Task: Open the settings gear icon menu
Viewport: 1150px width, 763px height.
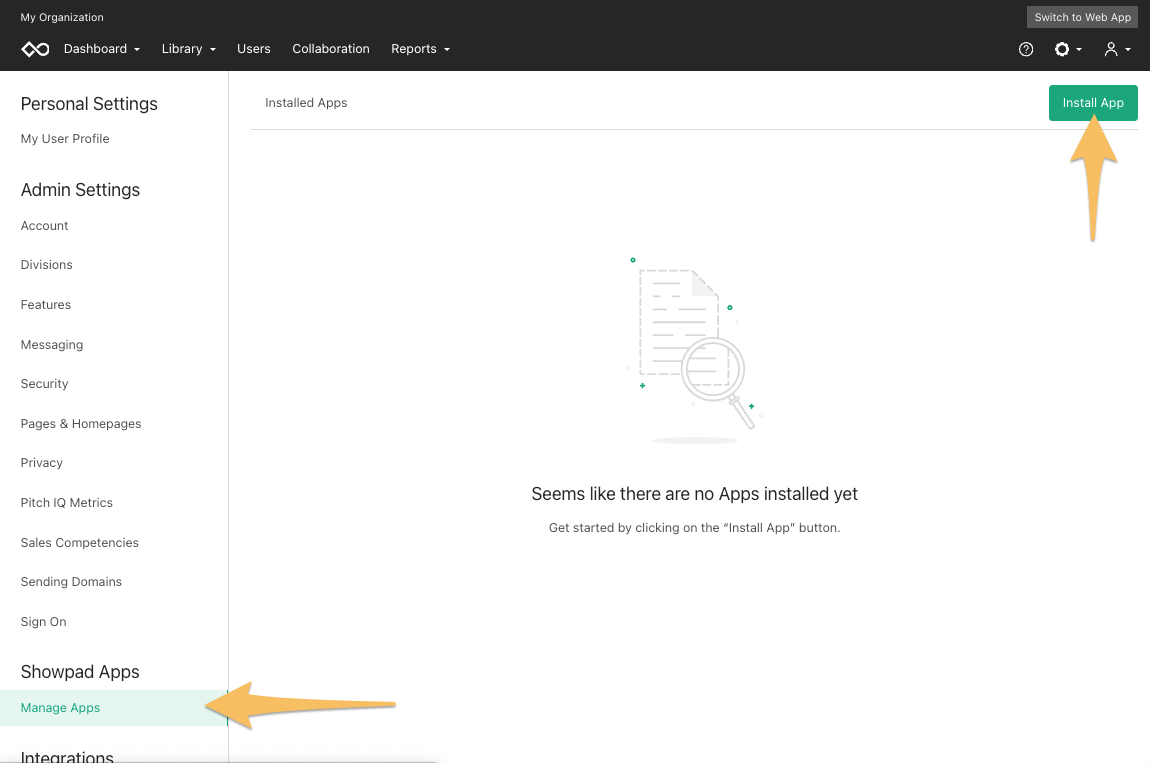Action: tap(1067, 49)
